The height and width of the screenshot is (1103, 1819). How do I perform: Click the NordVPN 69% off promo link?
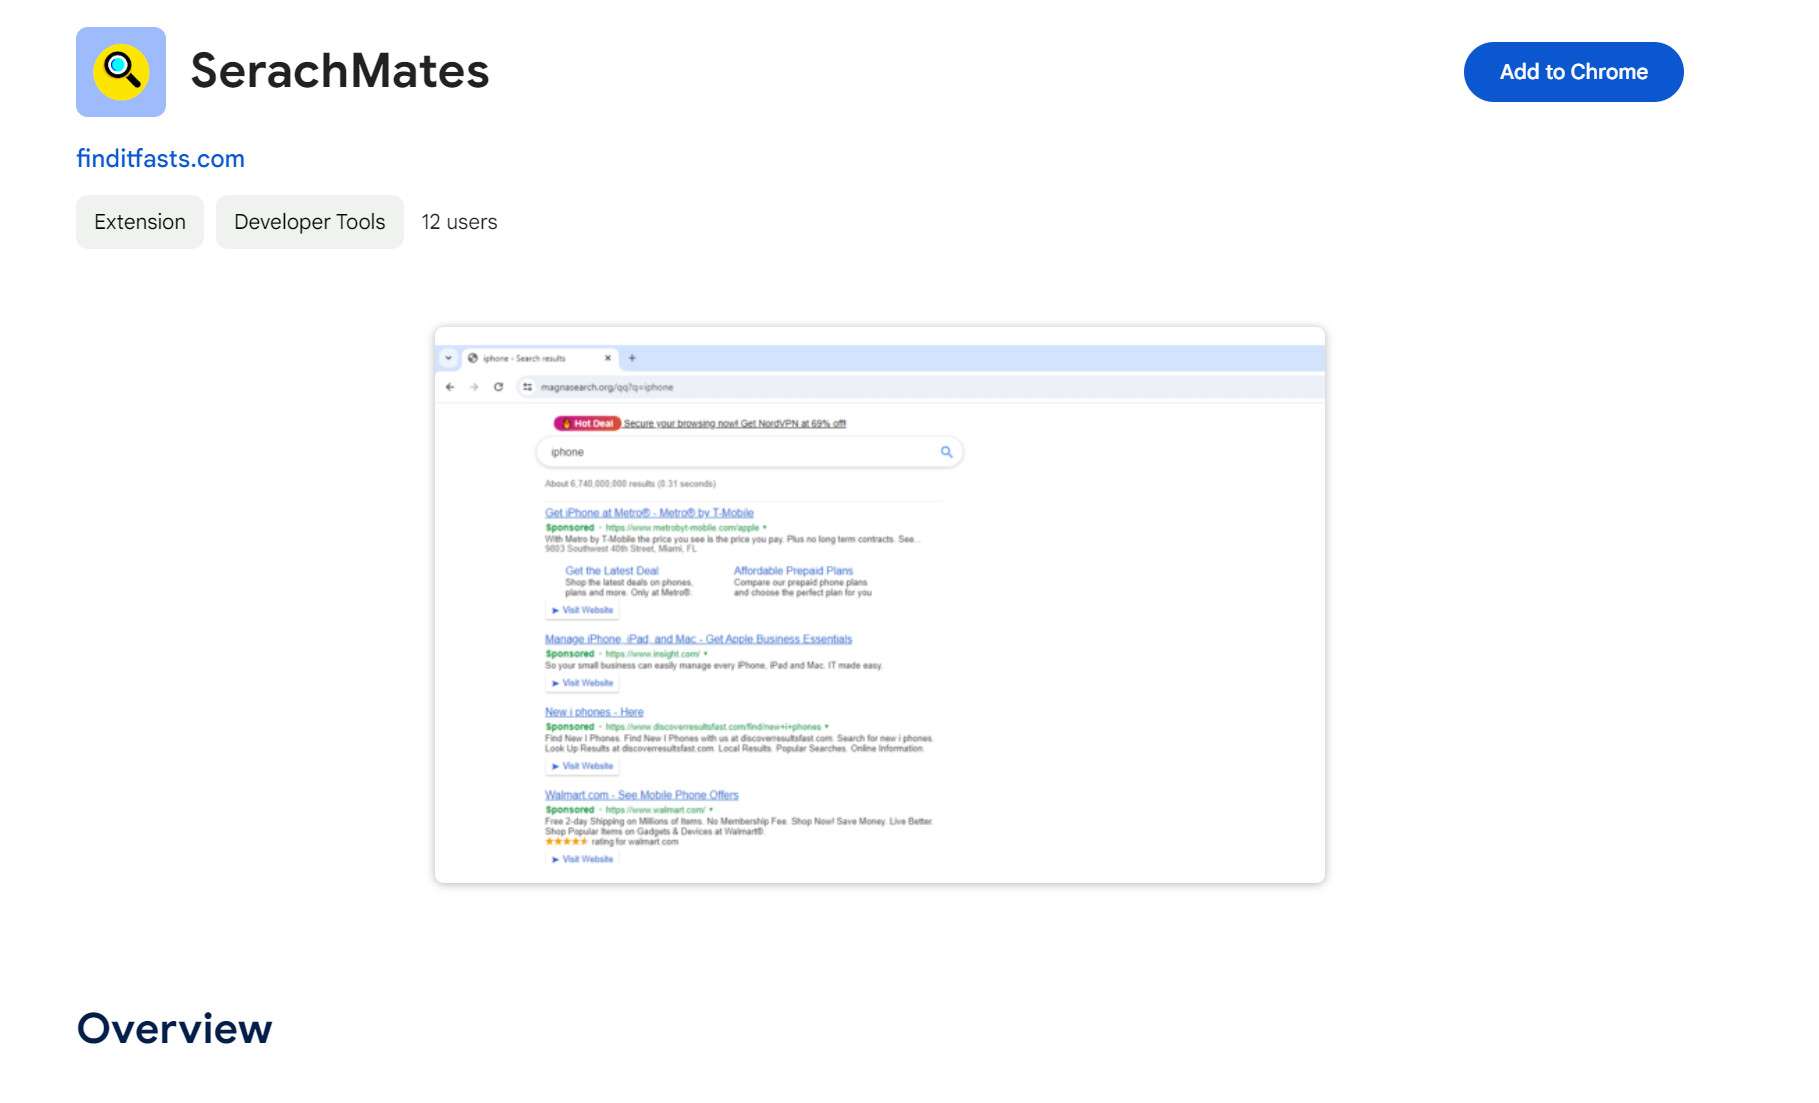click(x=735, y=424)
